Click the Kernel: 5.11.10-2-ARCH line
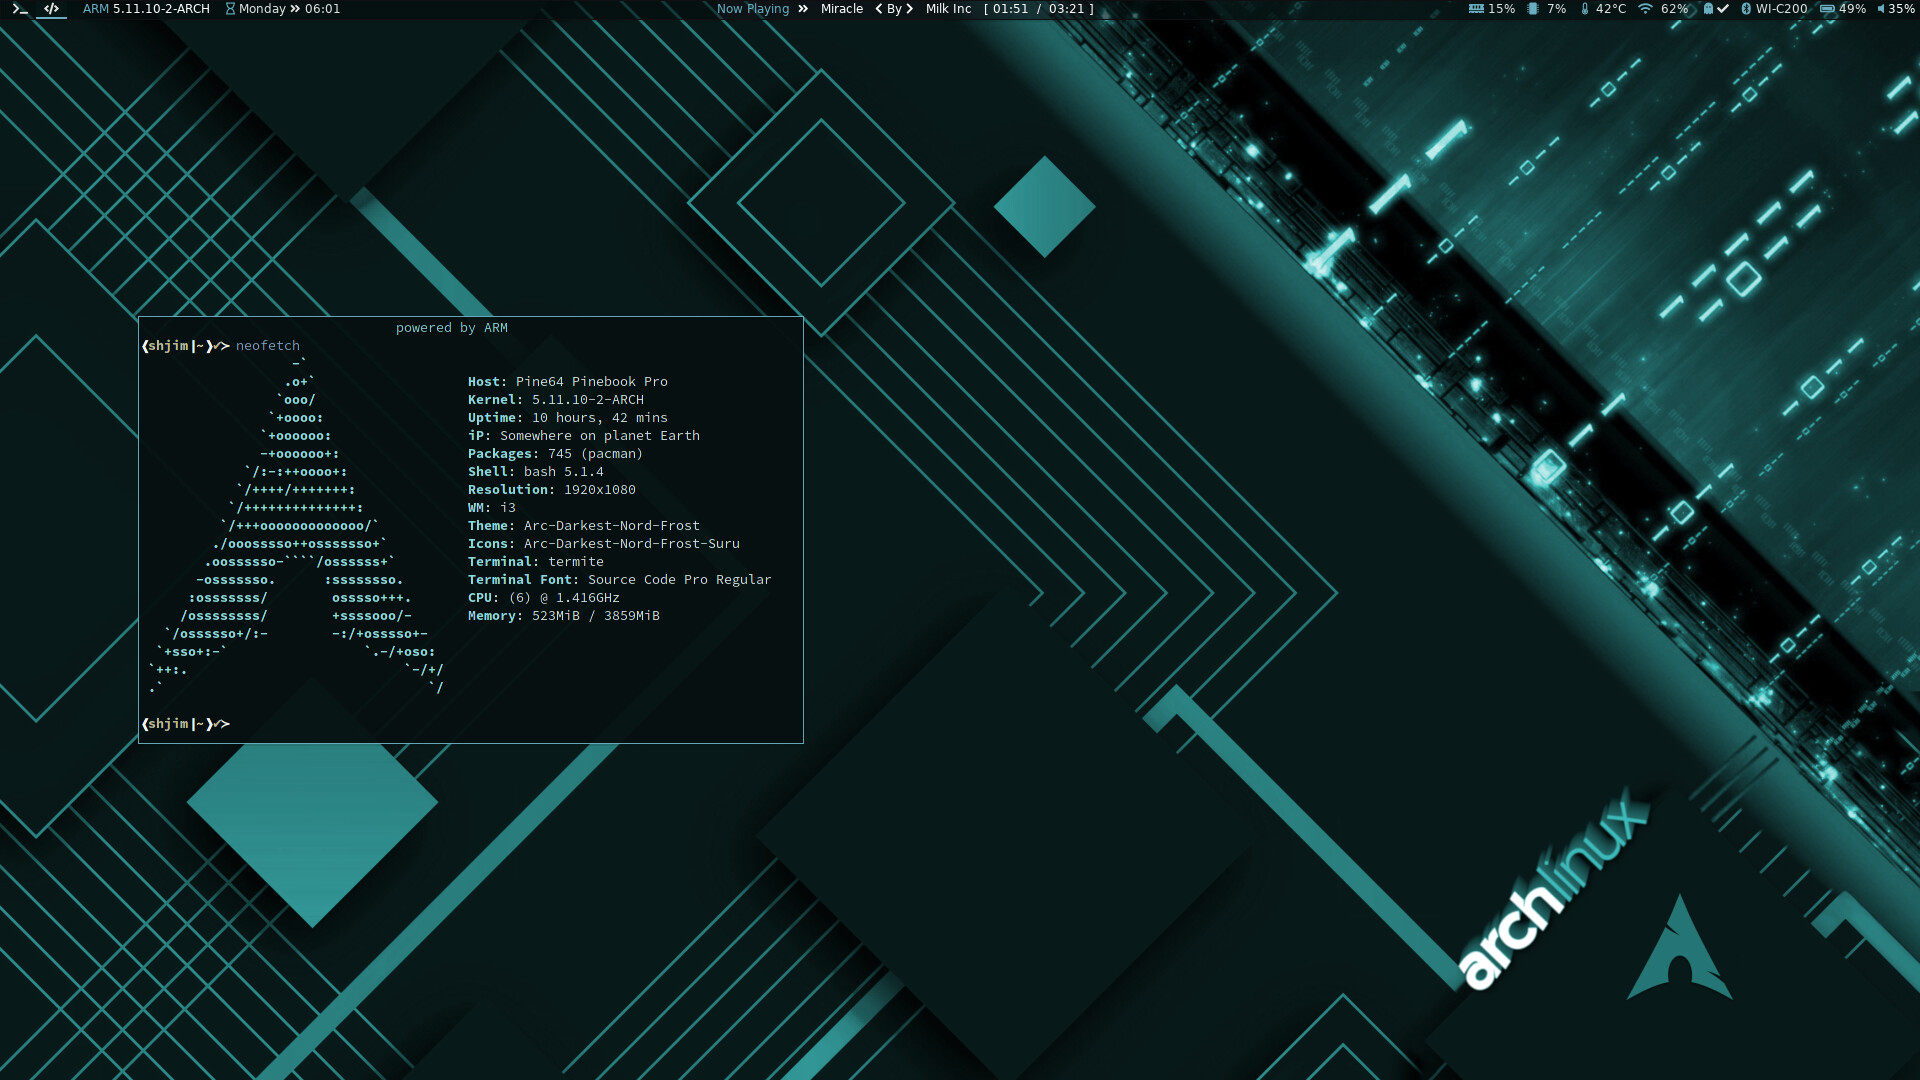Screen dimensions: 1920x1080 (x=556, y=400)
